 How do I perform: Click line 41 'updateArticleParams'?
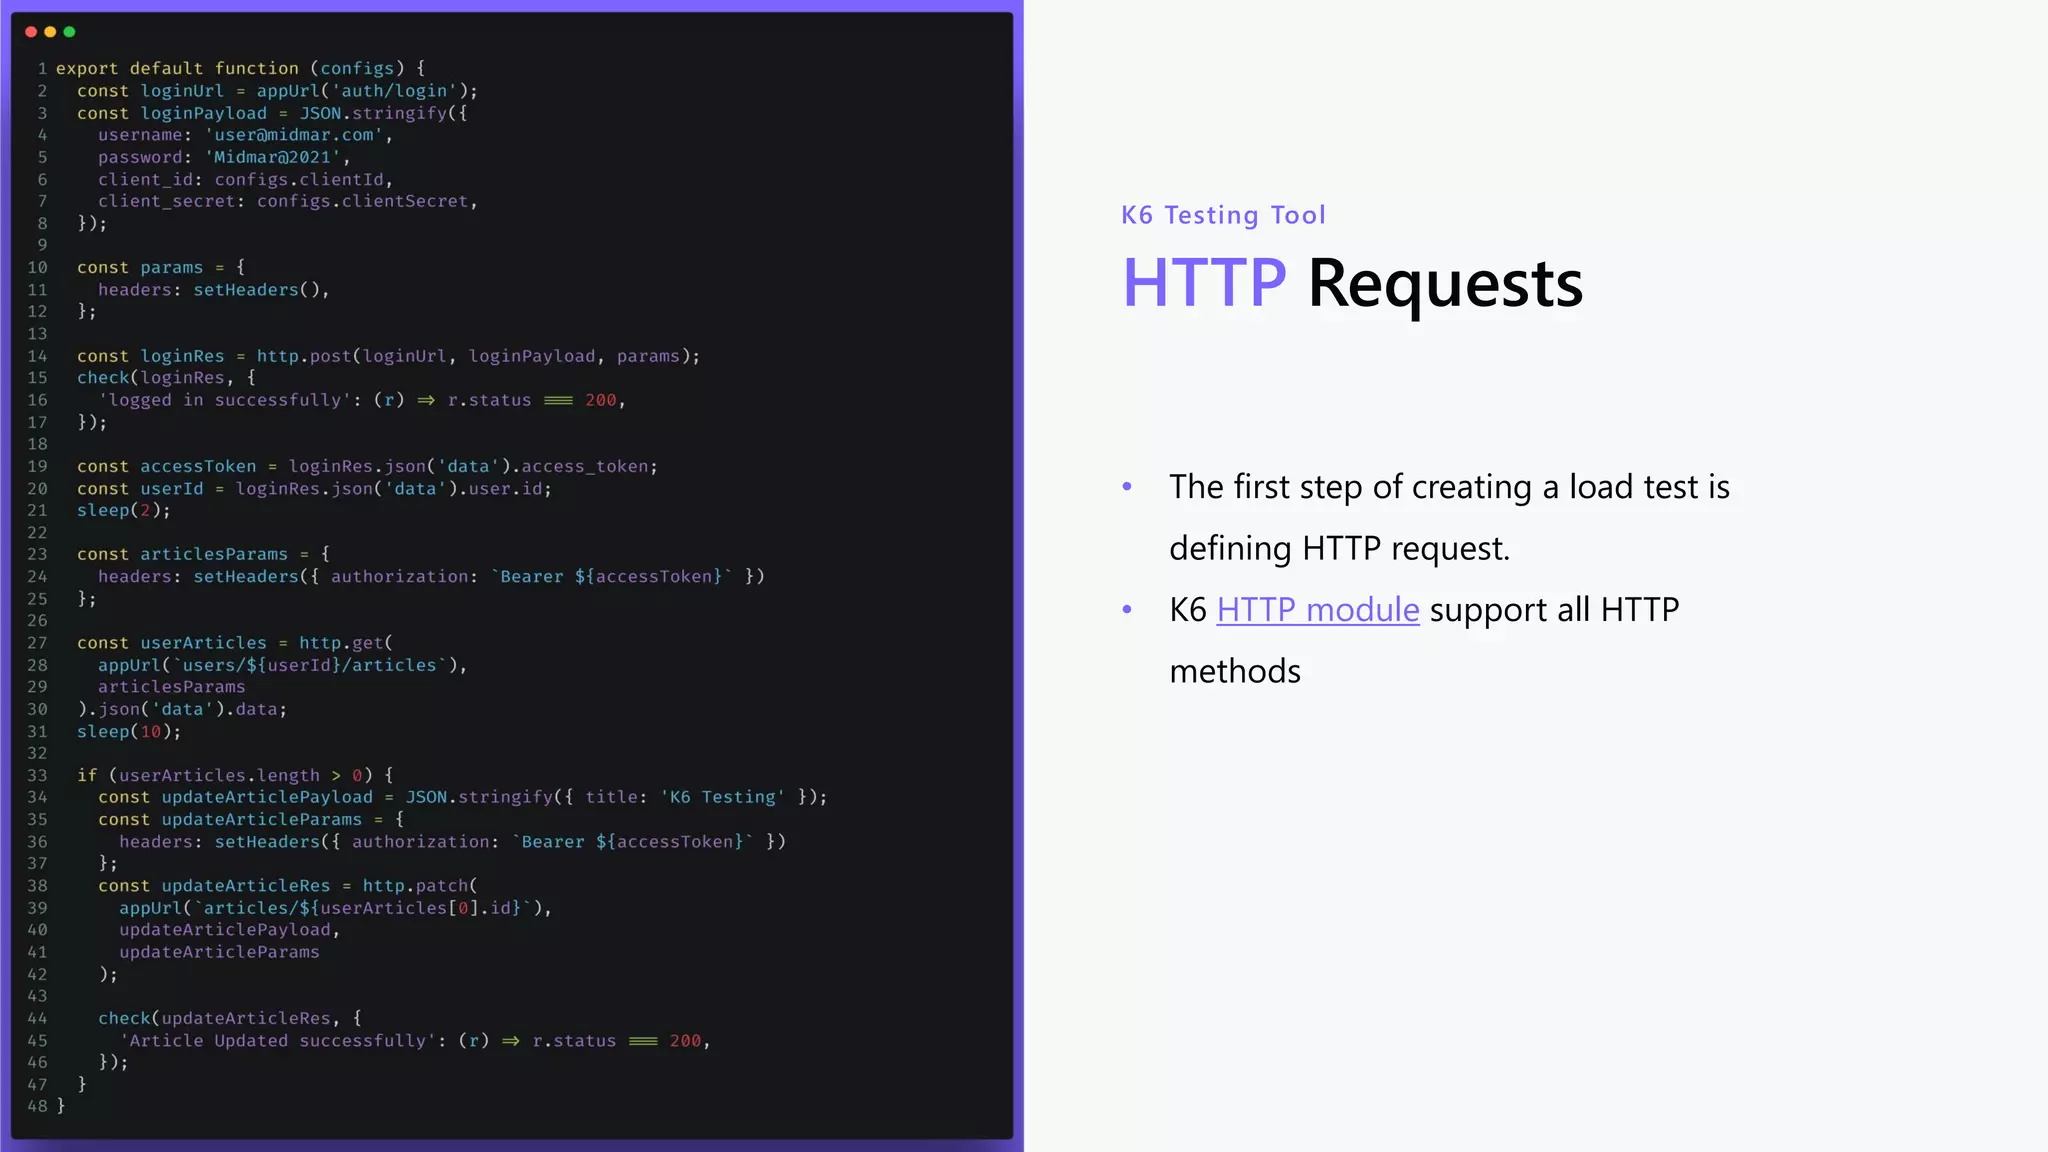[219, 952]
